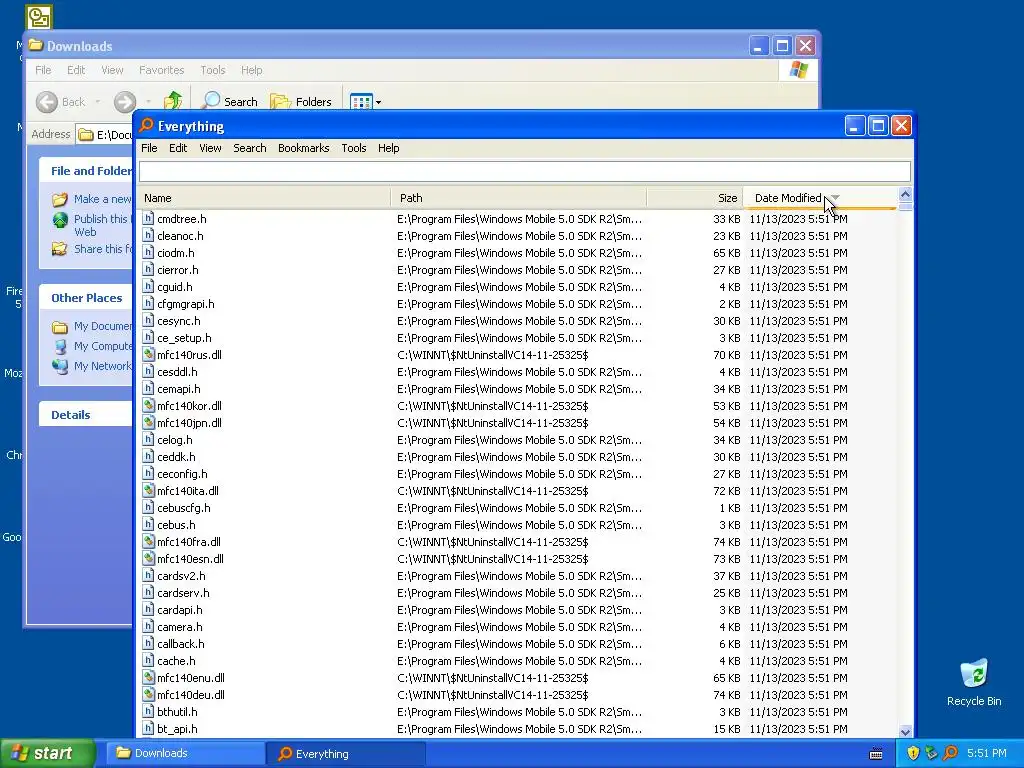This screenshot has width=1024, height=768.
Task: Select the bthutil.h file name
Action: click(177, 711)
